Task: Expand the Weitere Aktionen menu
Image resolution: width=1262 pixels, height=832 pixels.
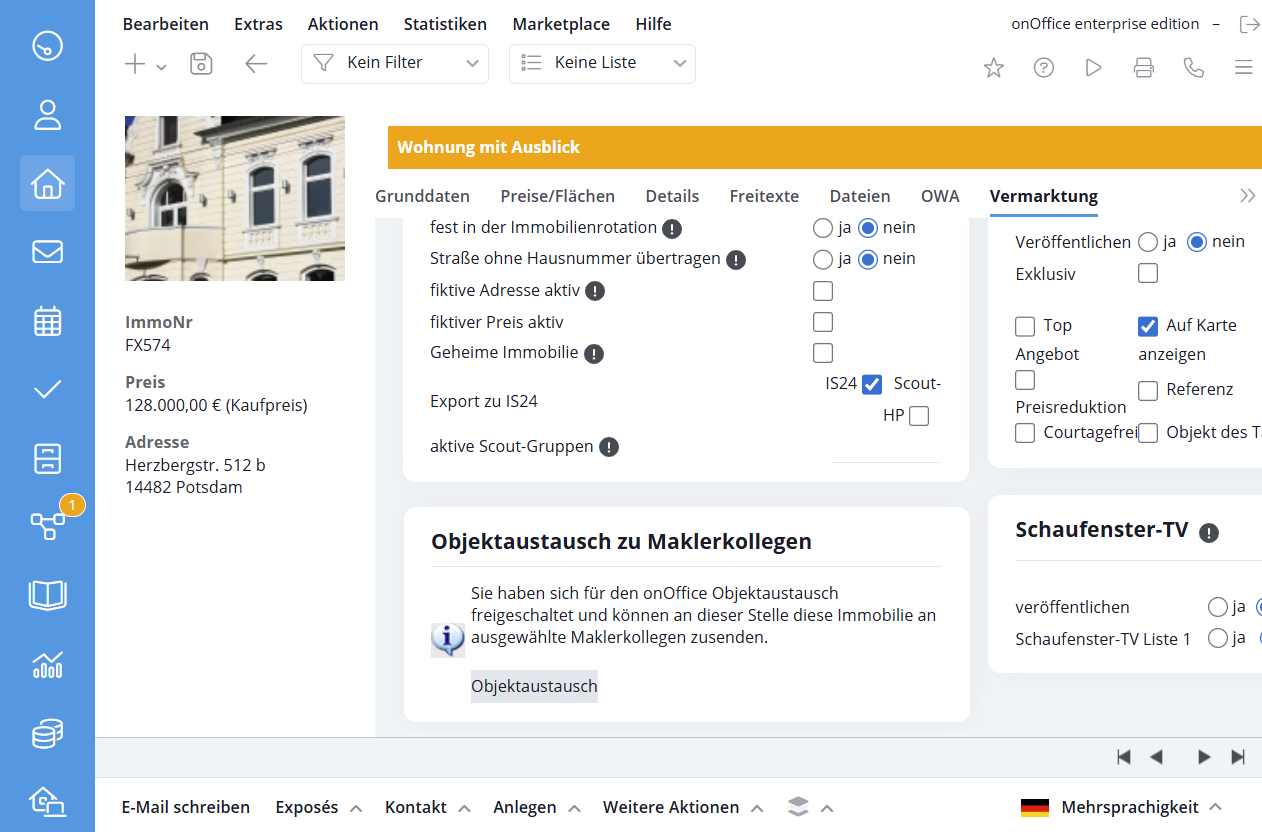Action: (682, 807)
